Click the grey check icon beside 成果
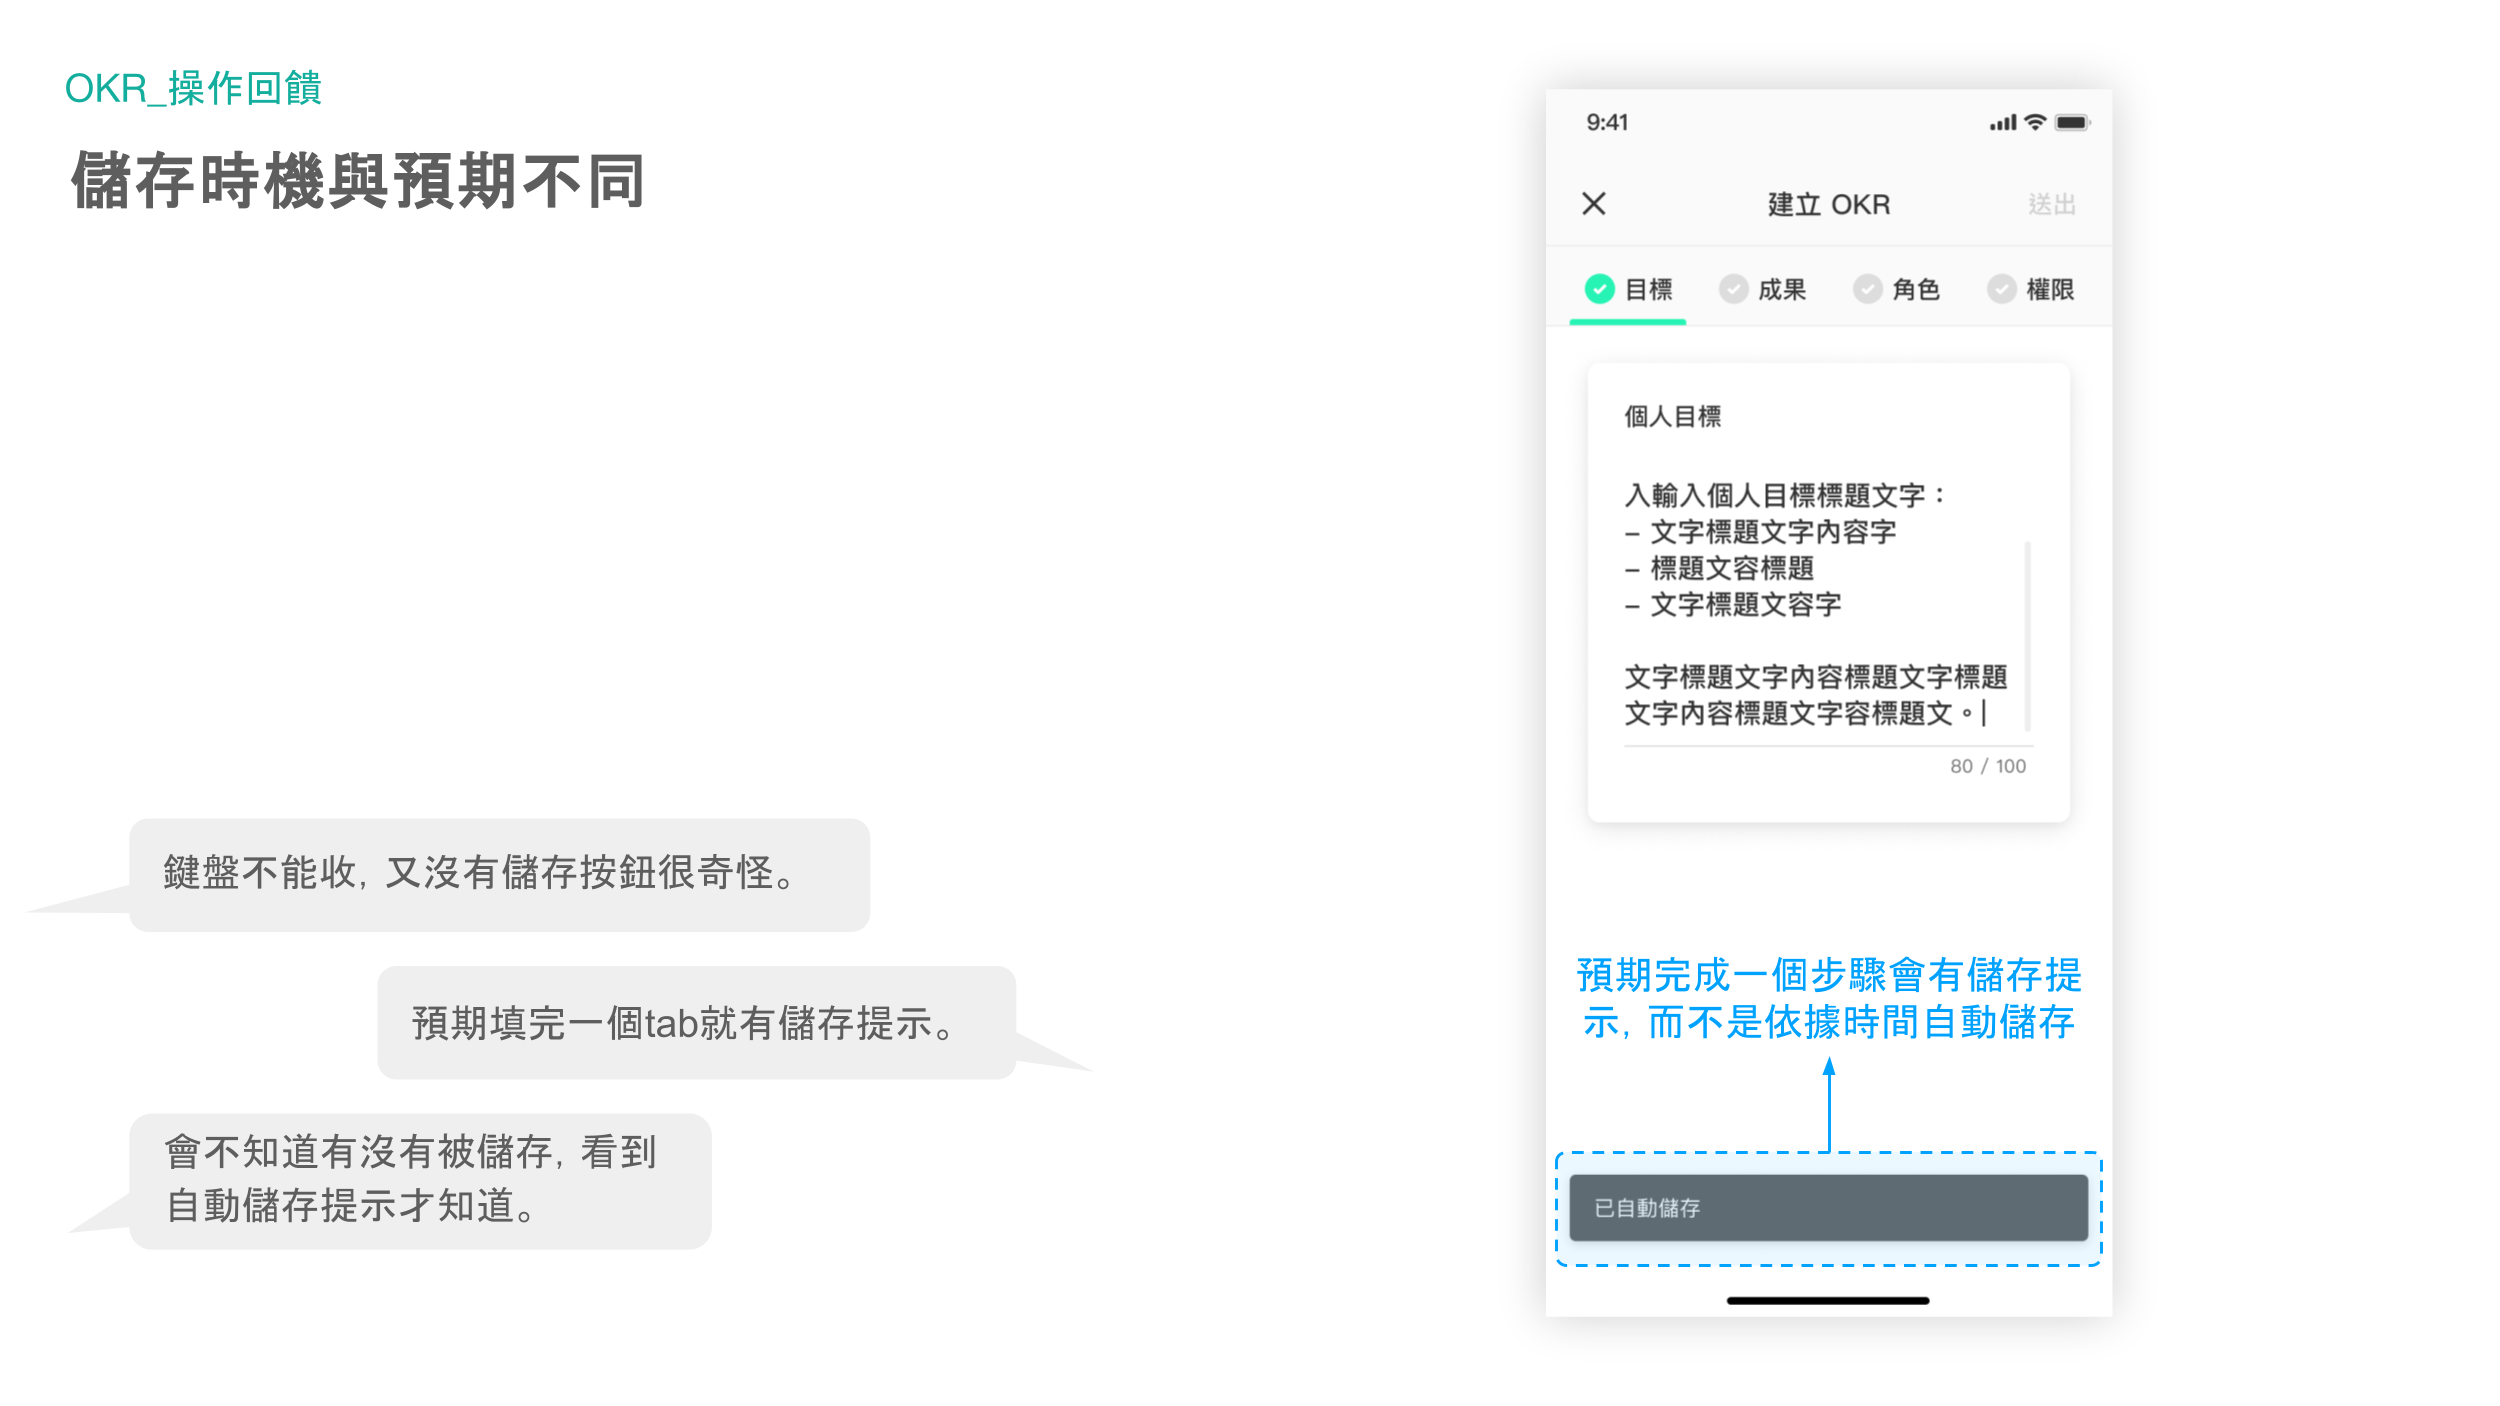This screenshot has width=2500, height=1406. tap(1733, 289)
